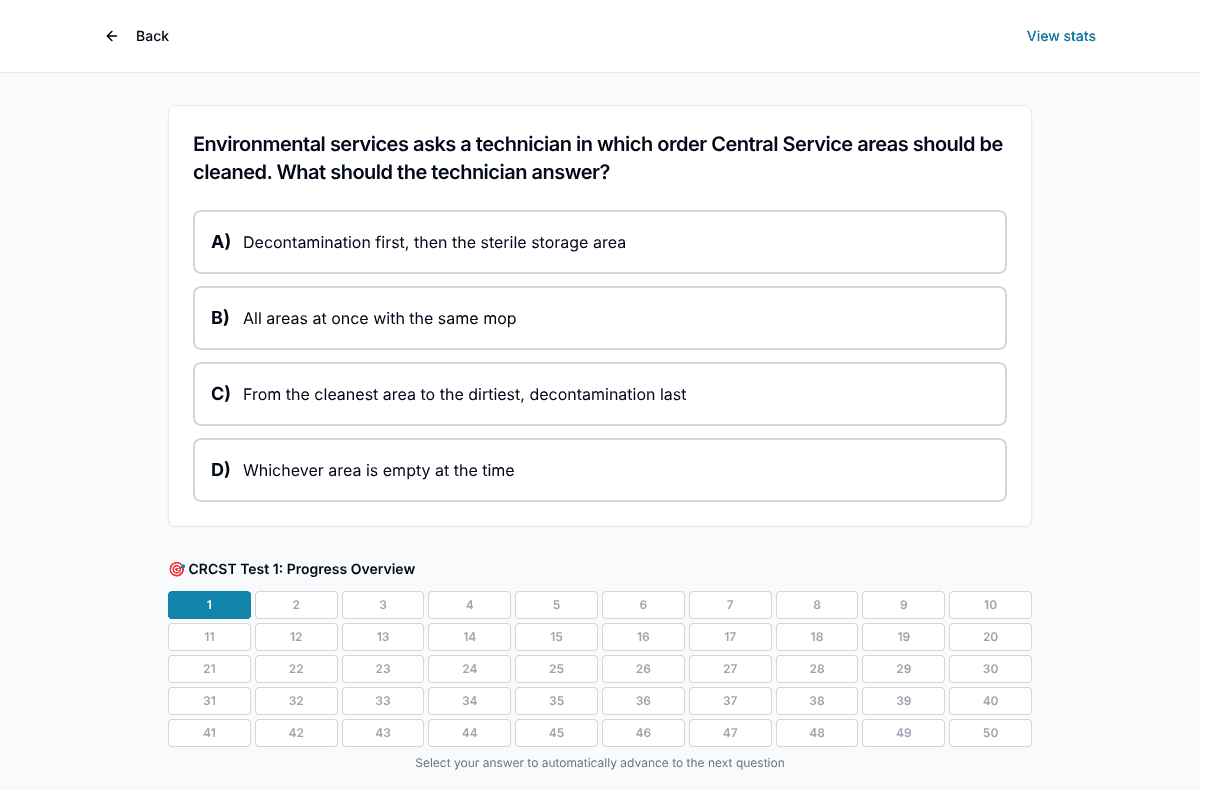Open question 10 in progress overview

[x=990, y=605]
